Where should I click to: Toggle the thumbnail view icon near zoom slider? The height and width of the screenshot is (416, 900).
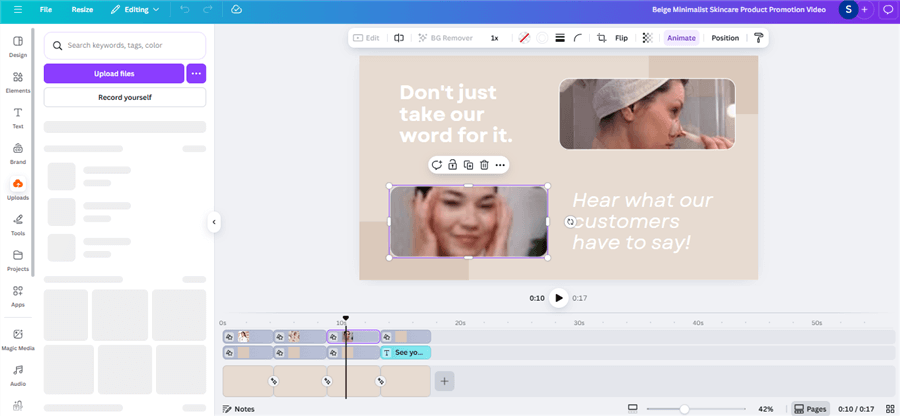click(x=633, y=409)
